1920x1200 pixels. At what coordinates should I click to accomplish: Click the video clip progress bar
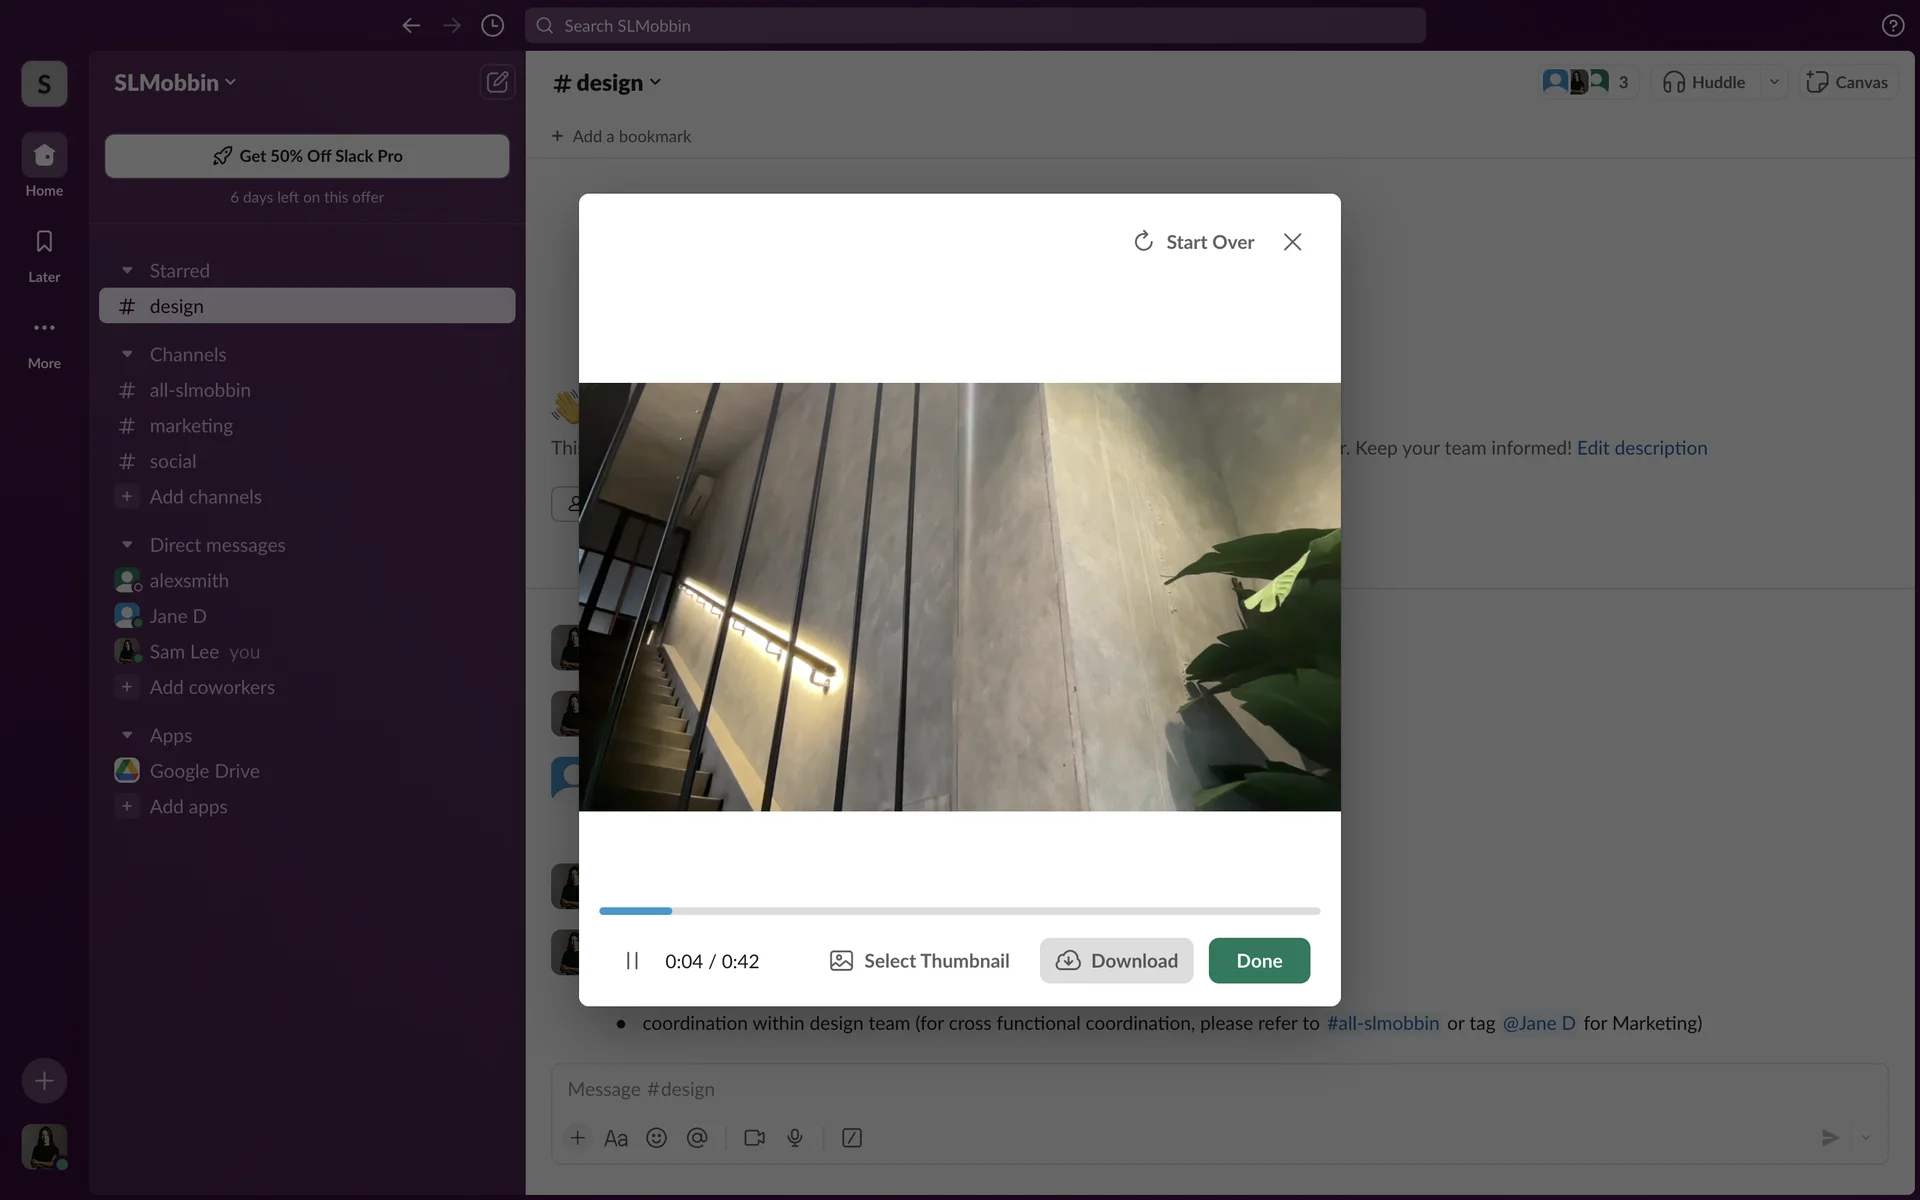click(959, 911)
